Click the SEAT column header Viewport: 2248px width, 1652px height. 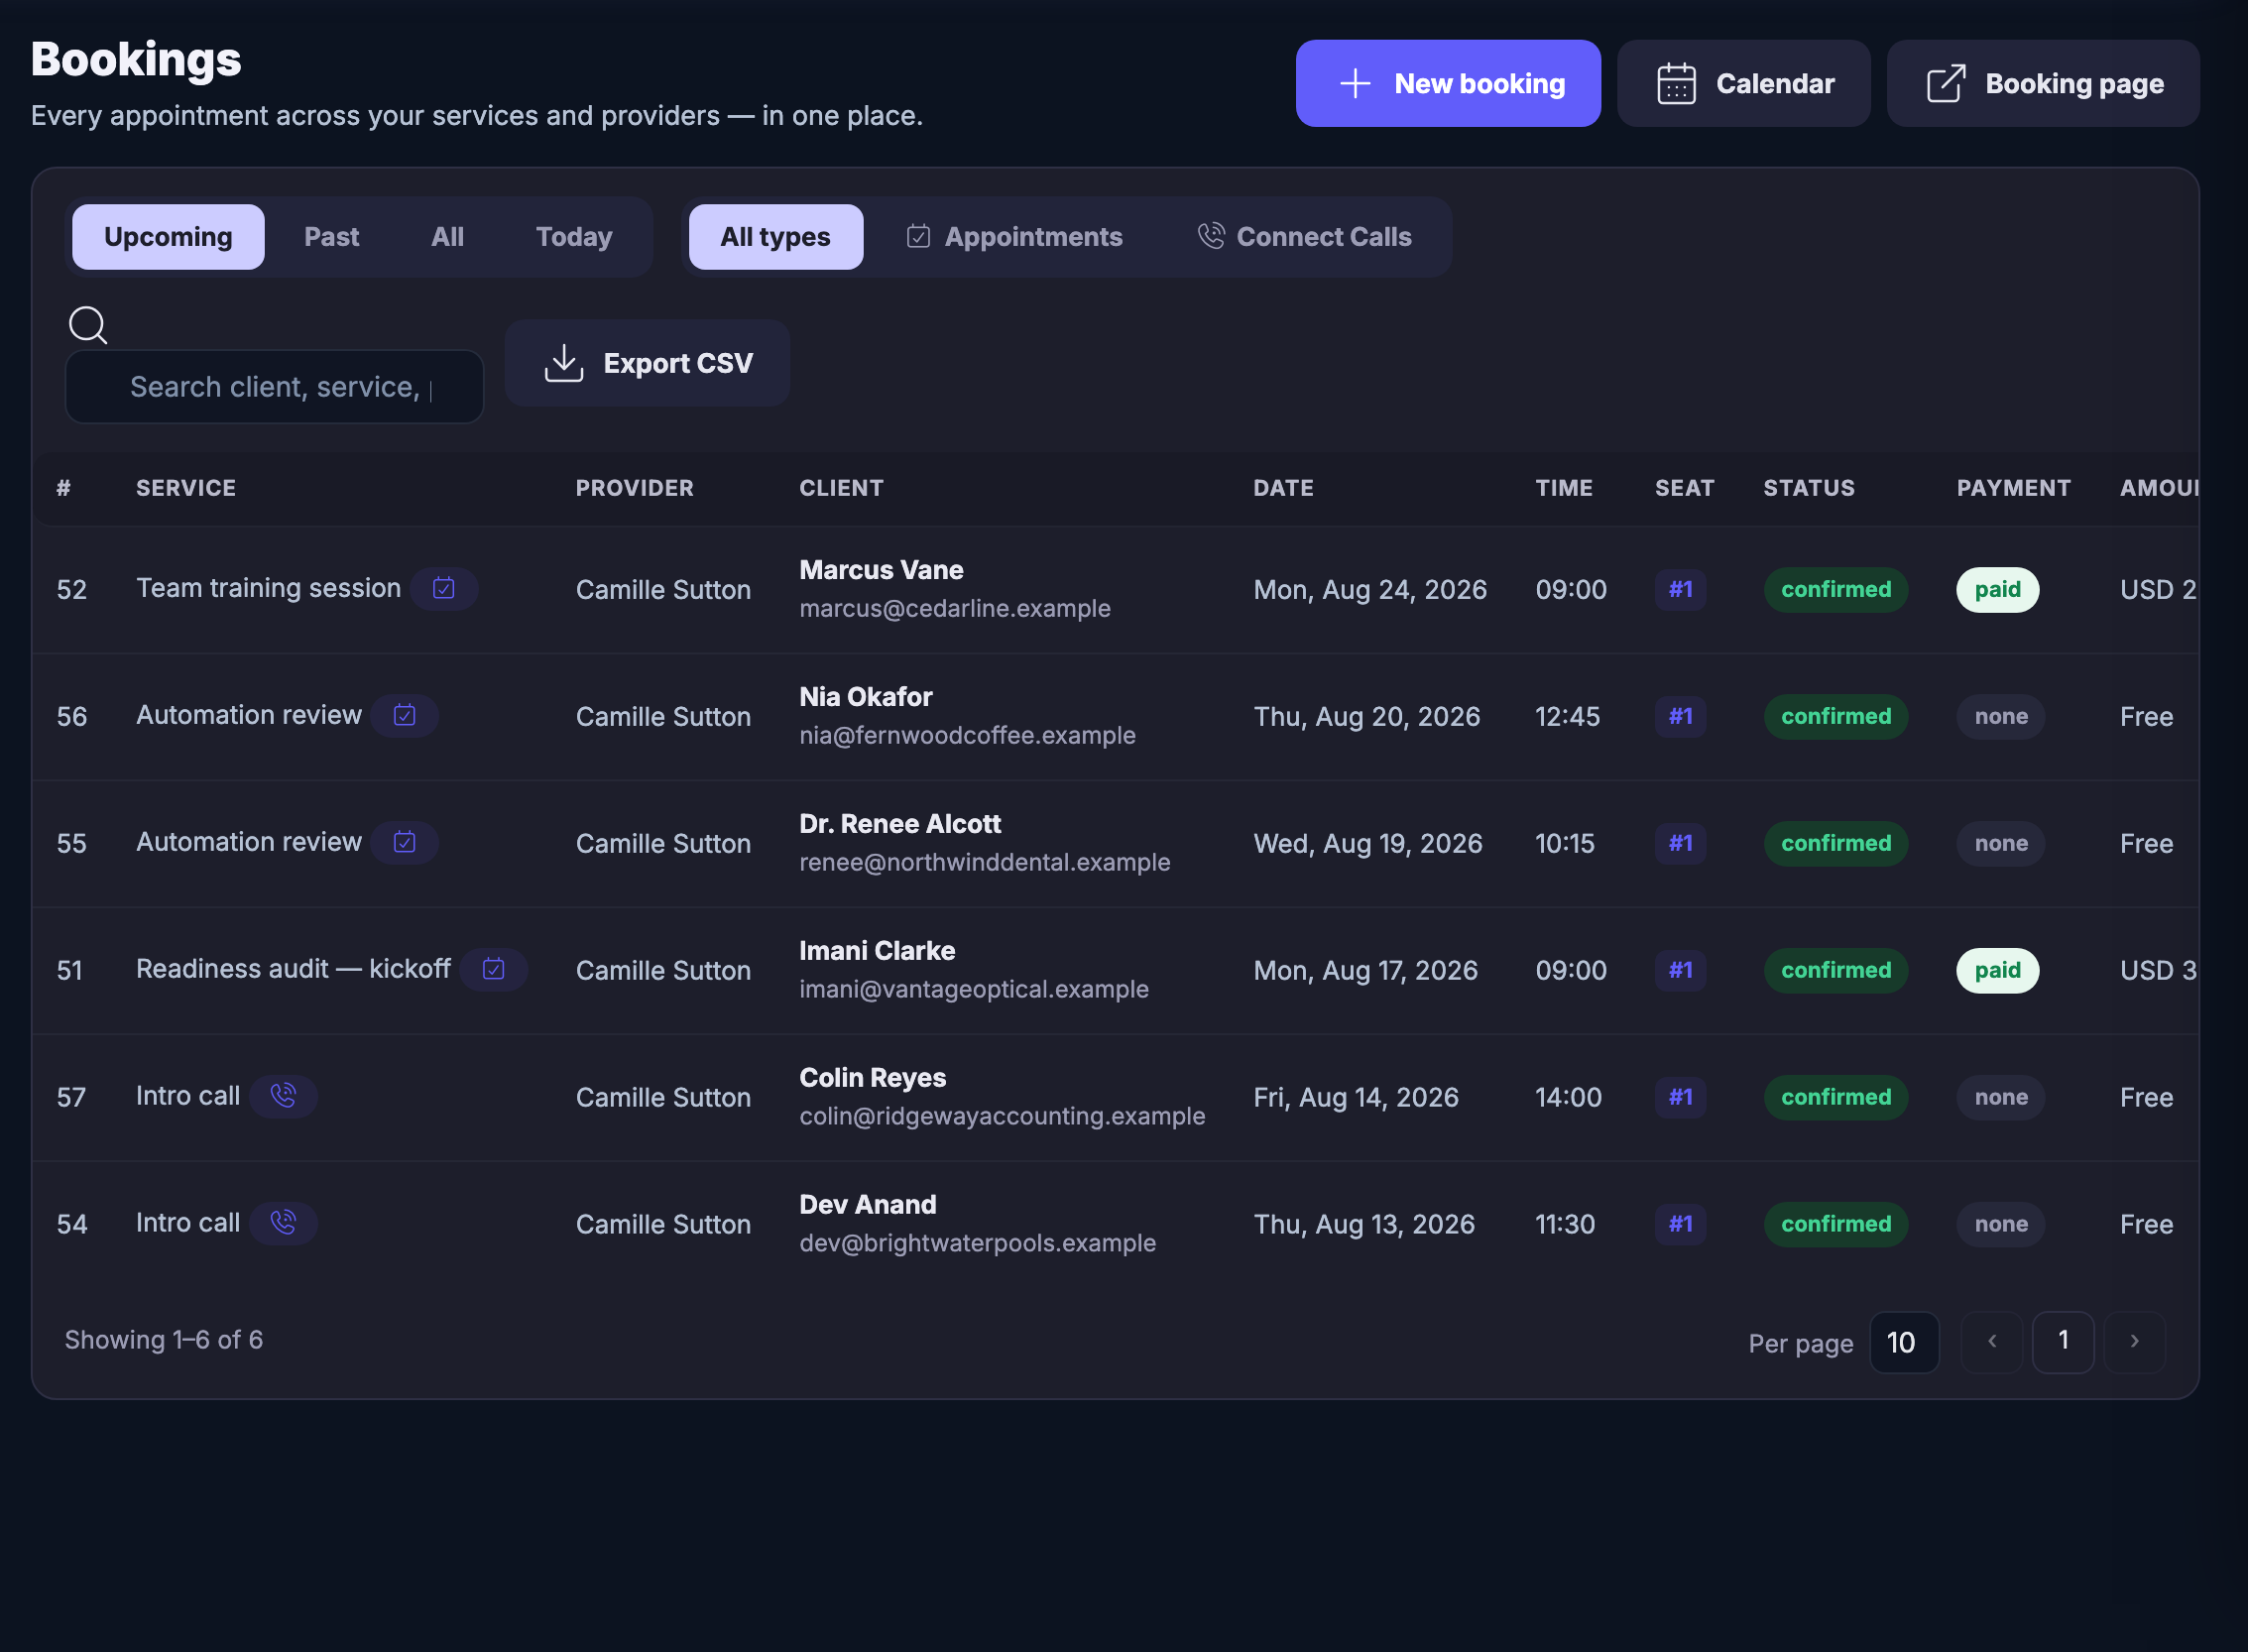[x=1684, y=488]
